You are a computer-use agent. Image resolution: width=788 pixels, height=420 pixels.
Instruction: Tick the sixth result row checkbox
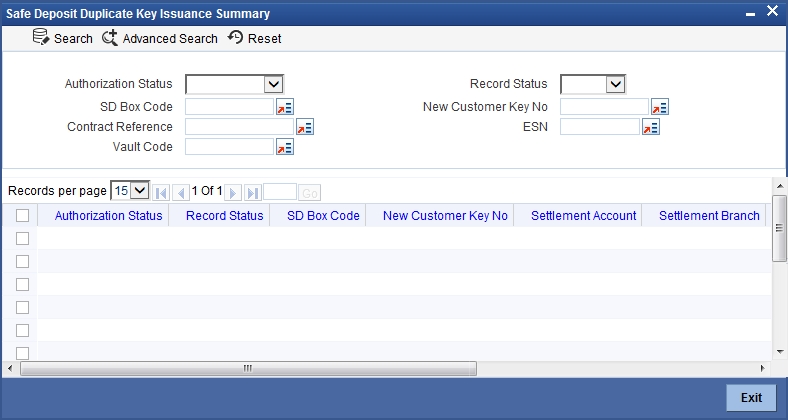click(x=22, y=353)
